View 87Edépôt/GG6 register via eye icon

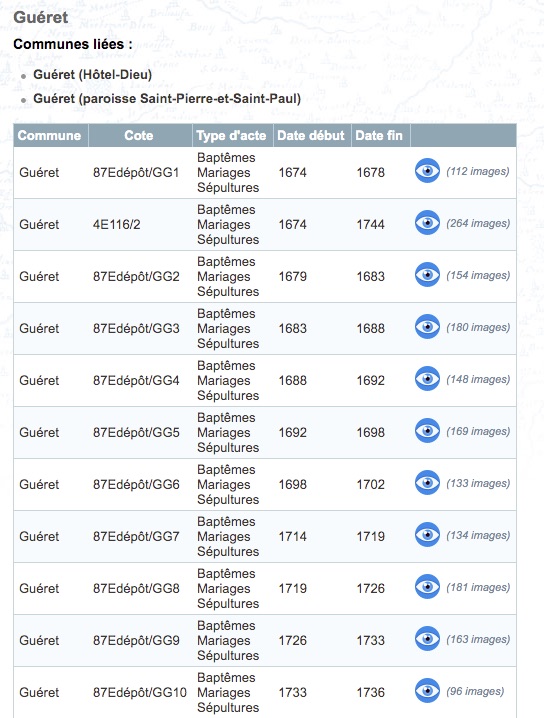427,483
